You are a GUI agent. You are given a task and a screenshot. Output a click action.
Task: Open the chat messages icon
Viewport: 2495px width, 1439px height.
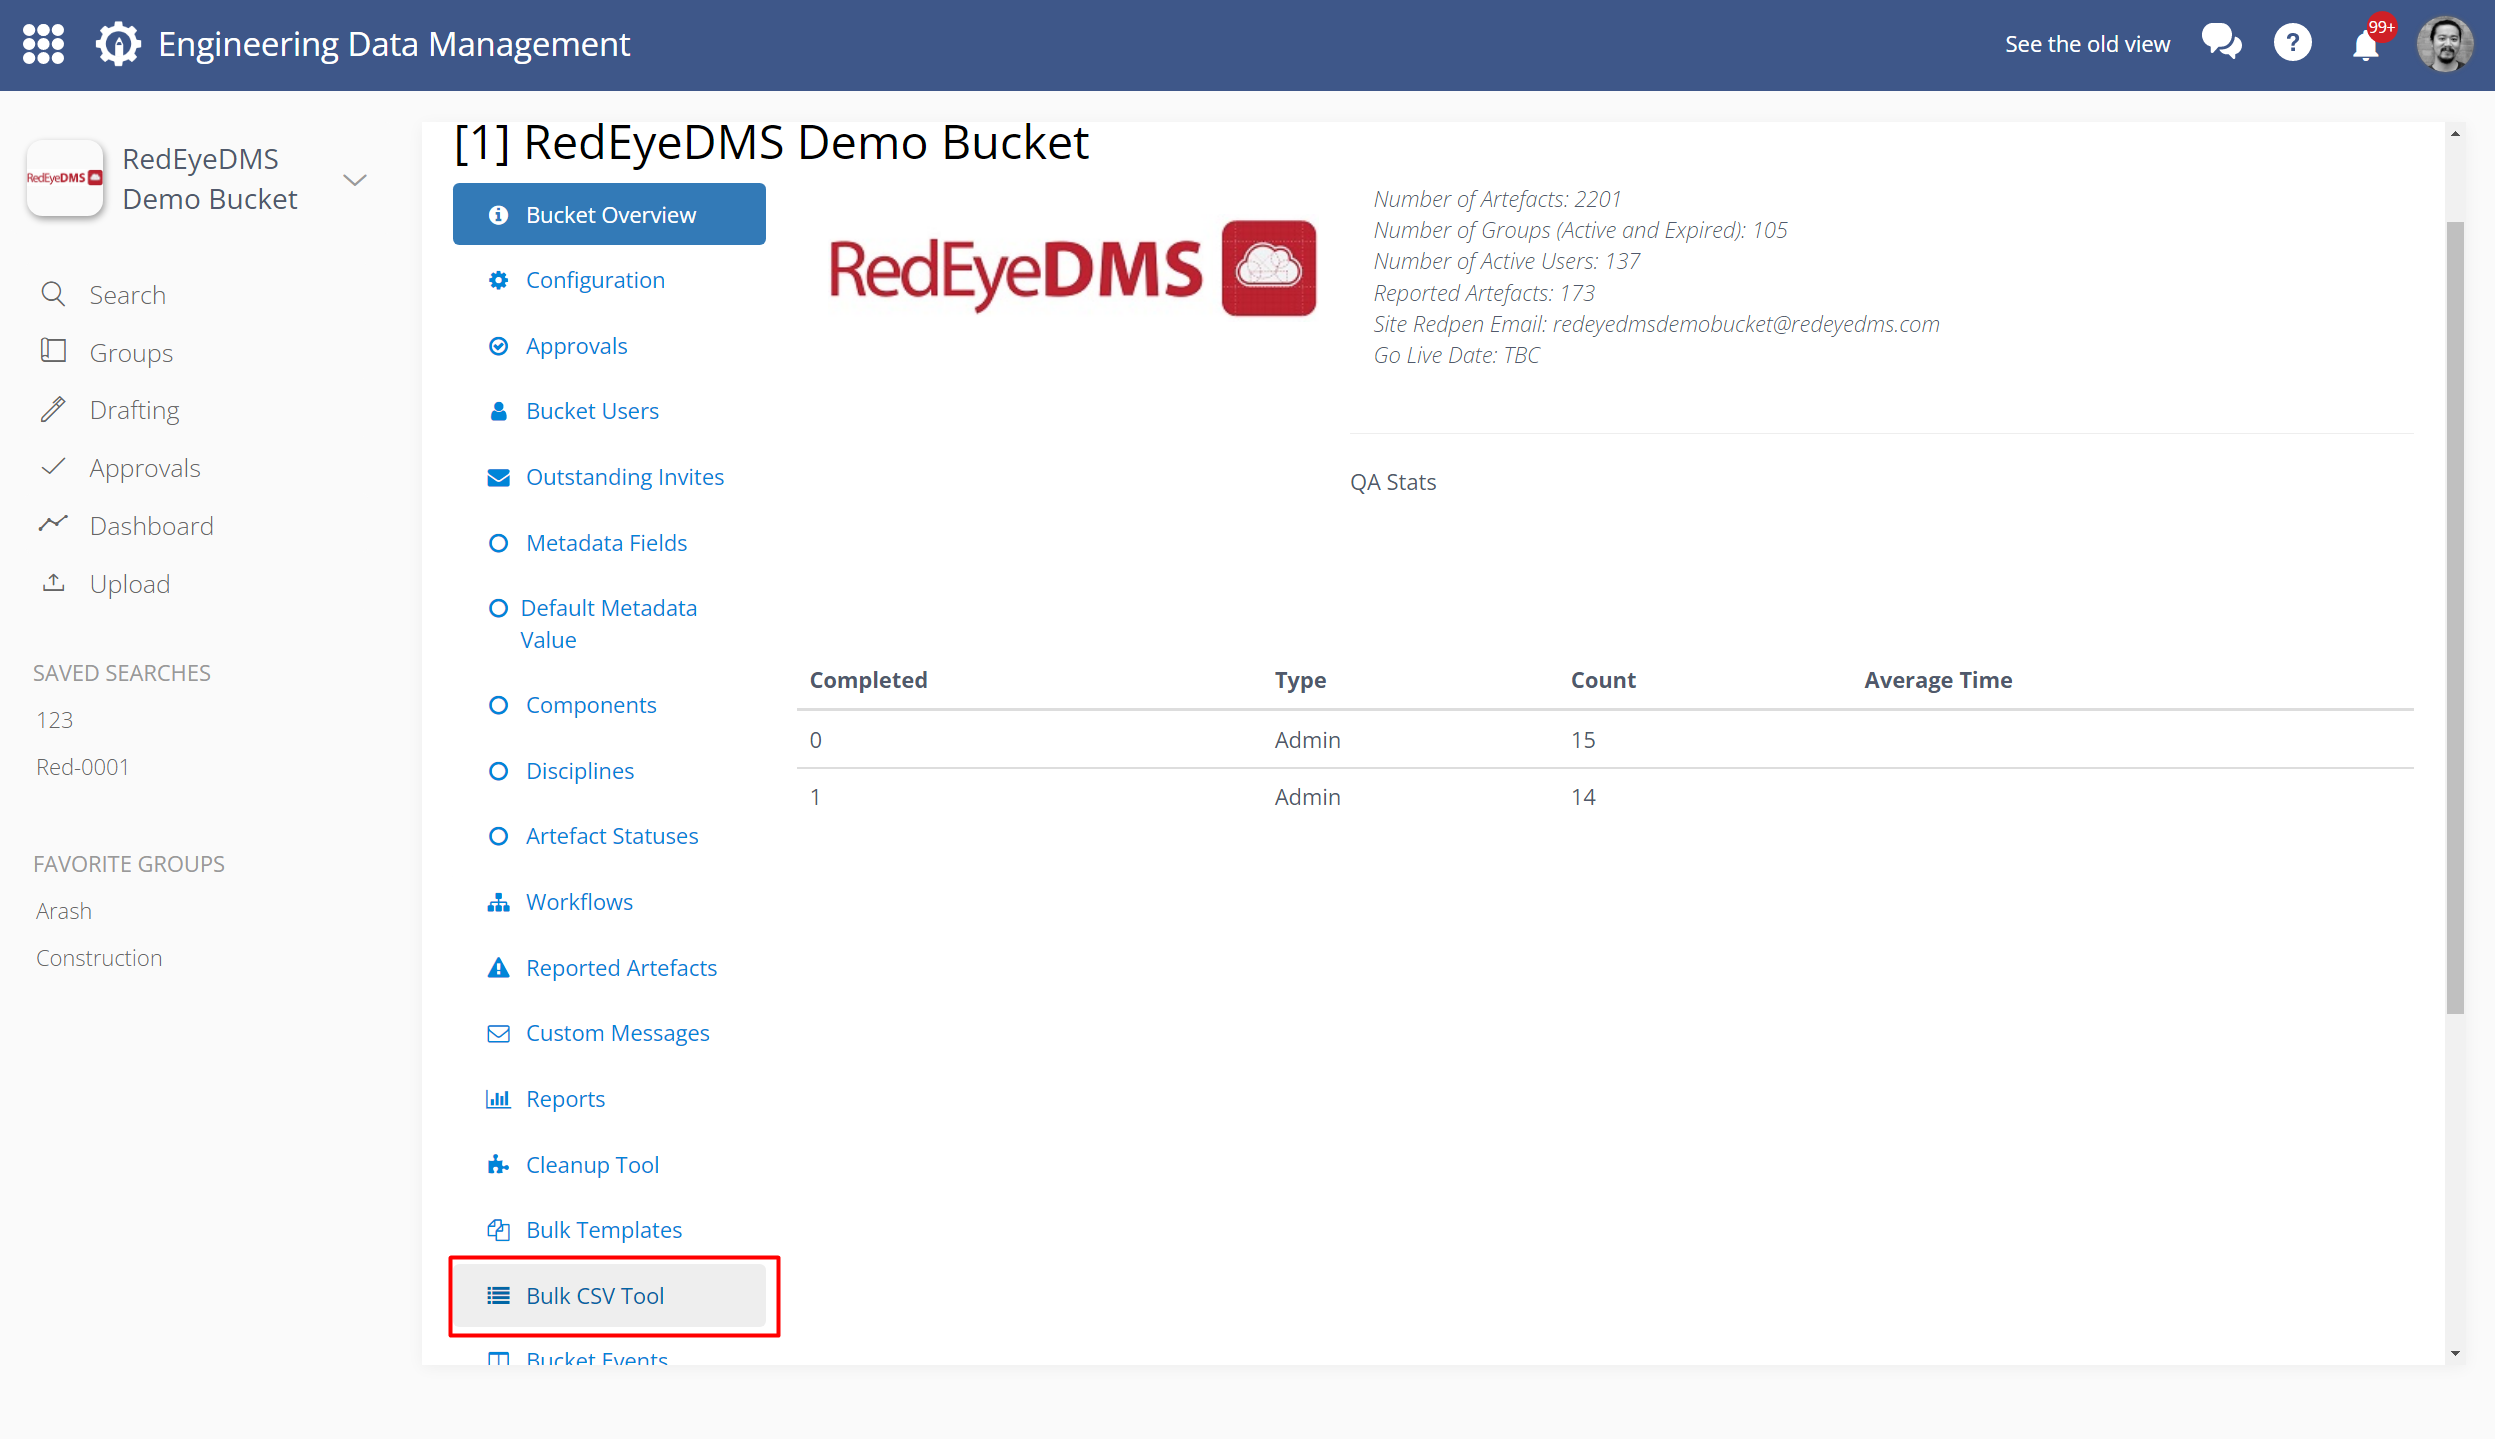2221,43
